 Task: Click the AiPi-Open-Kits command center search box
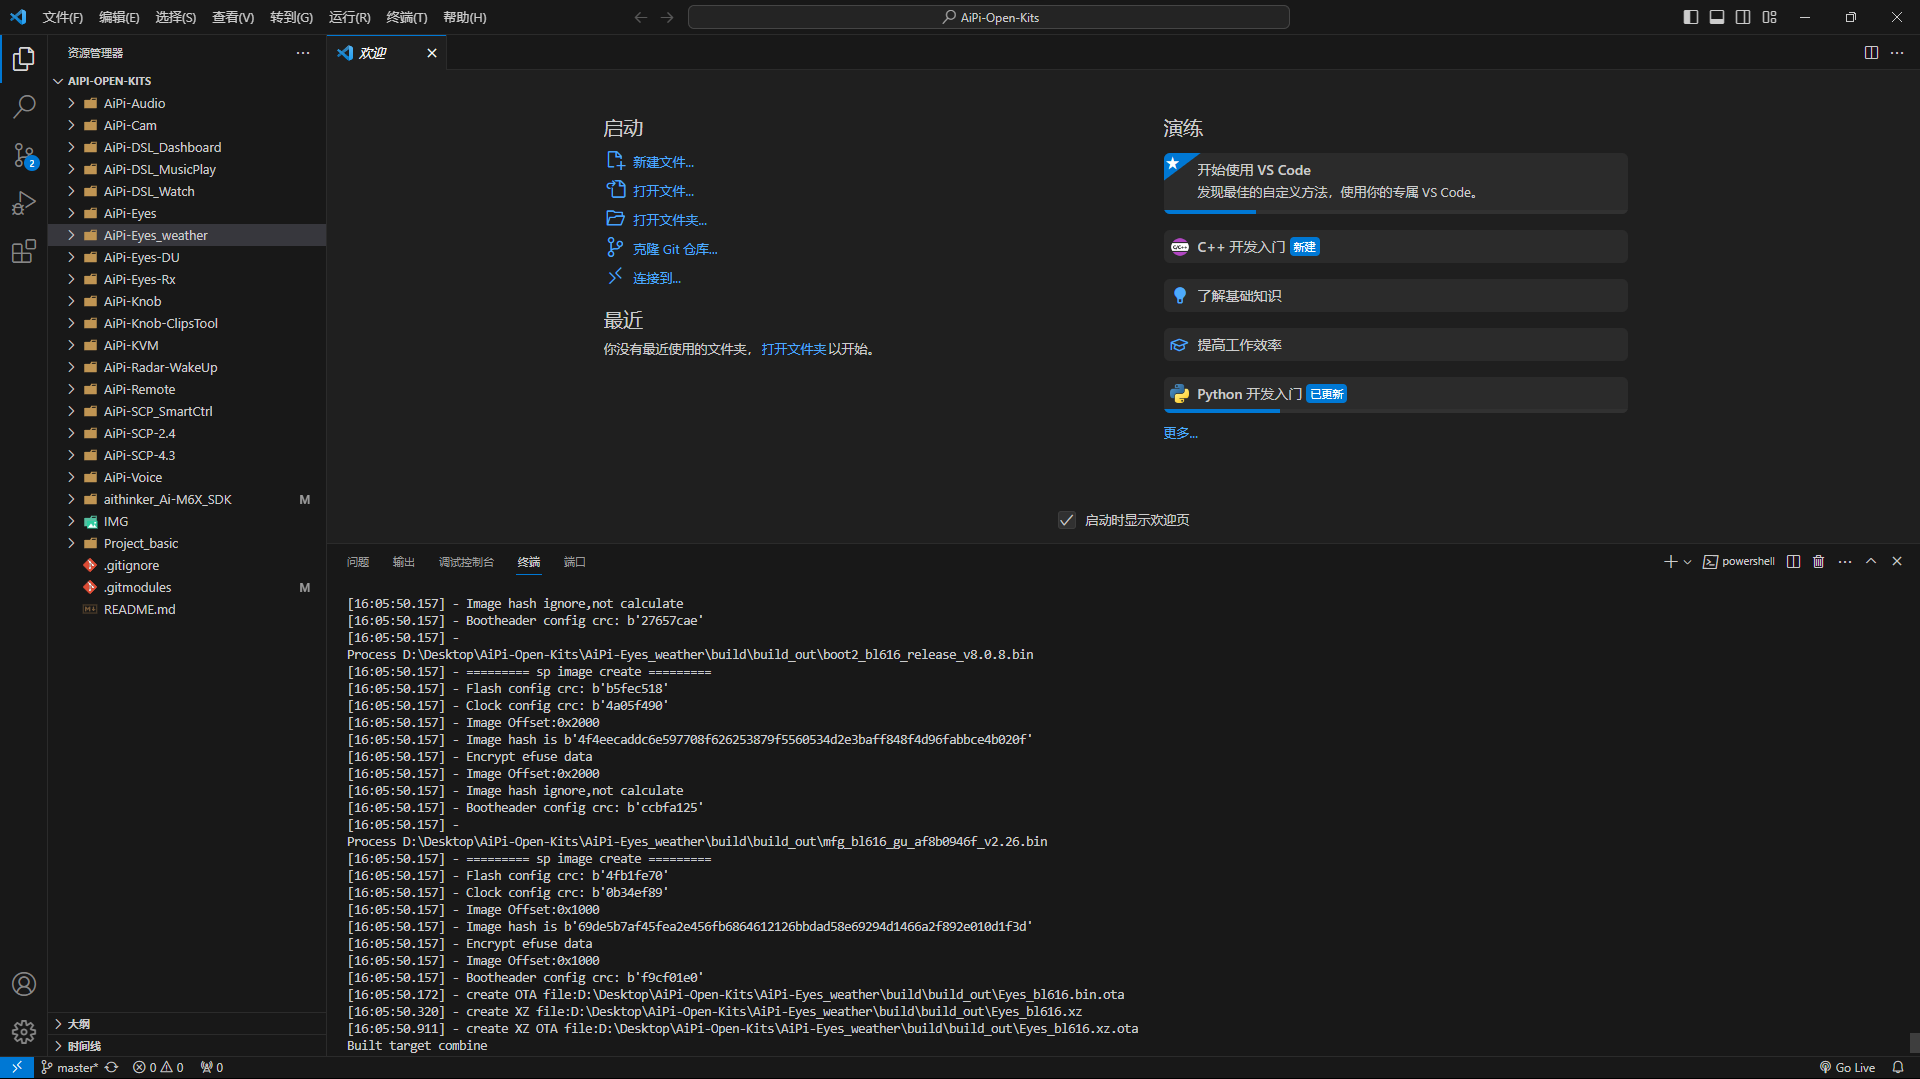point(988,17)
